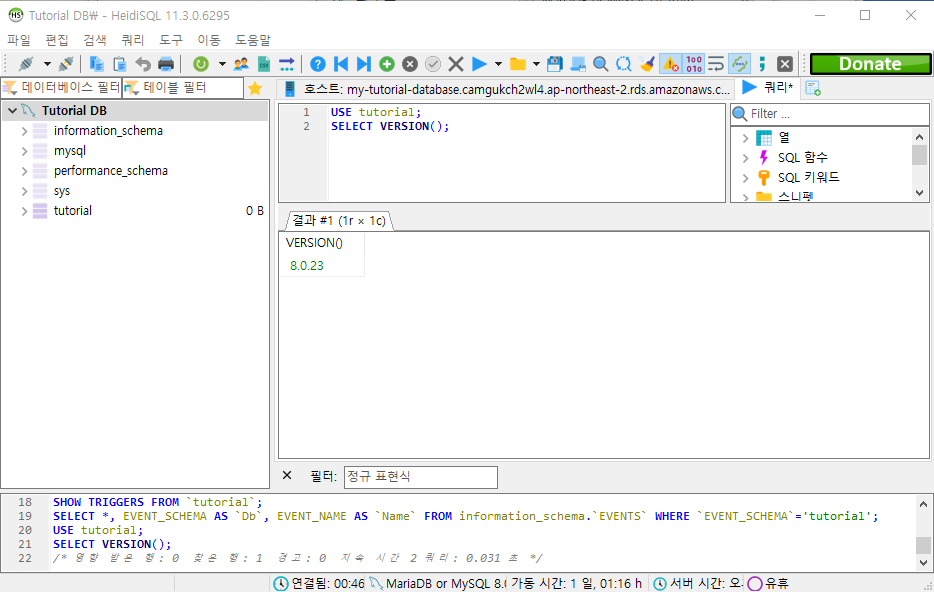This screenshot has height=592, width=934.
Task: Expand the information_schema tree node
Action: tap(25, 131)
